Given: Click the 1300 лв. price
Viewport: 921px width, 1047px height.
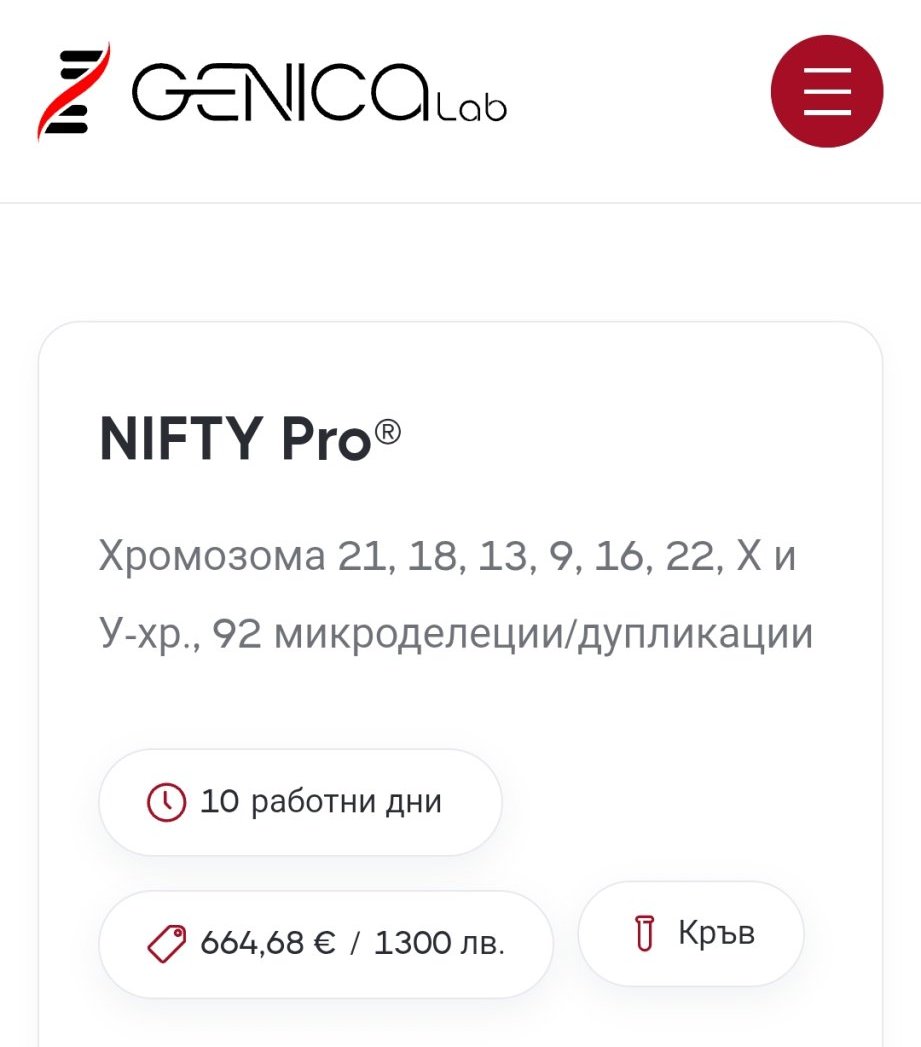Looking at the screenshot, I should point(439,943).
